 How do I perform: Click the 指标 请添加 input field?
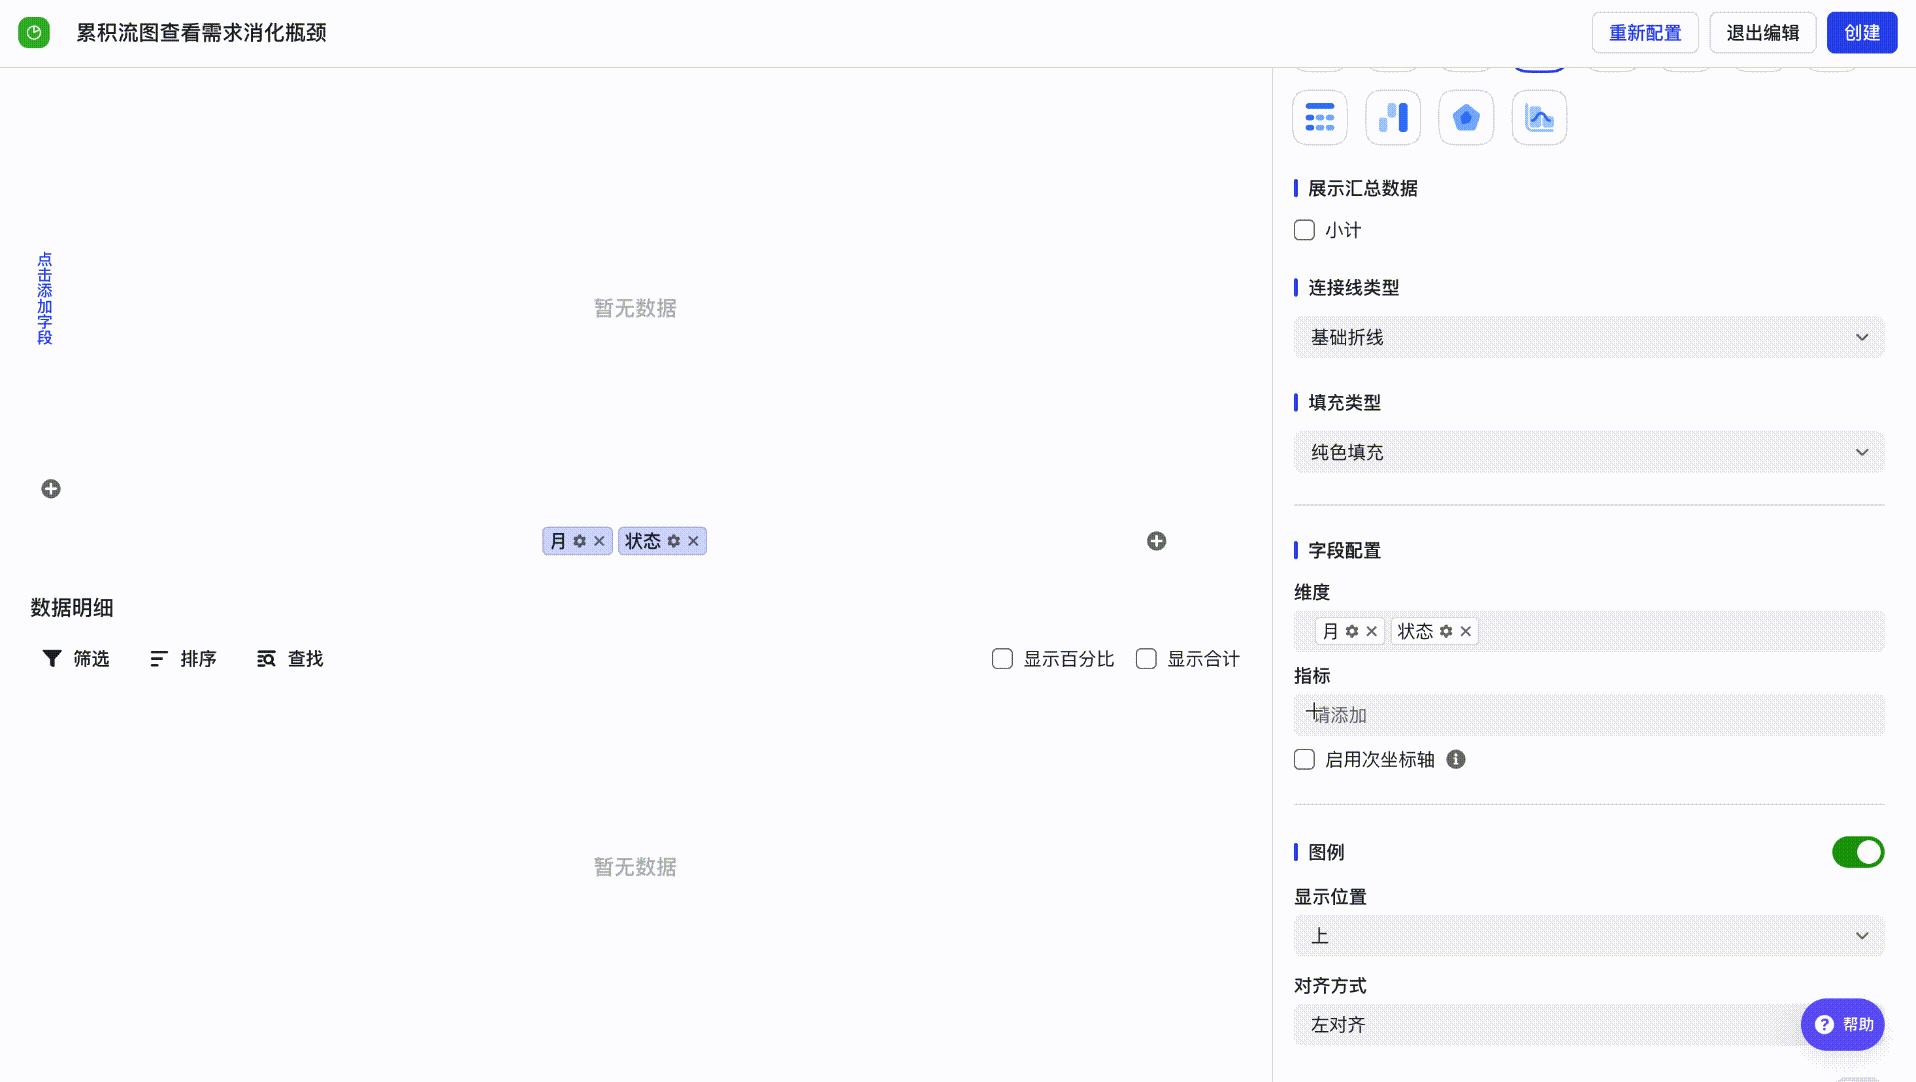pos(1589,715)
